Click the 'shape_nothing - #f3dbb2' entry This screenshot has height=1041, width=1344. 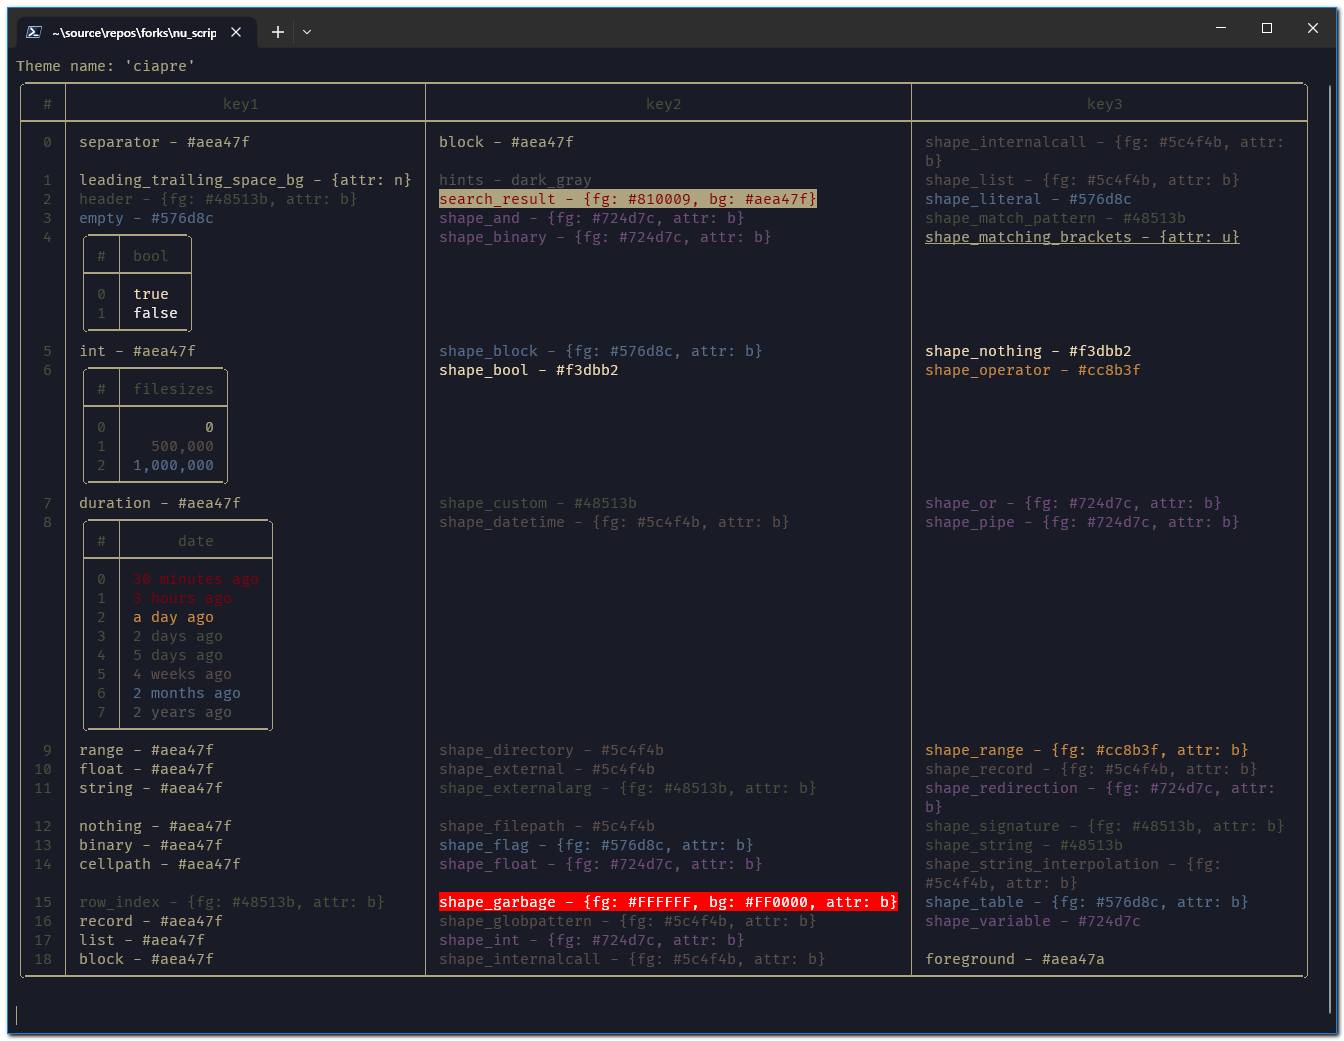tap(1028, 351)
